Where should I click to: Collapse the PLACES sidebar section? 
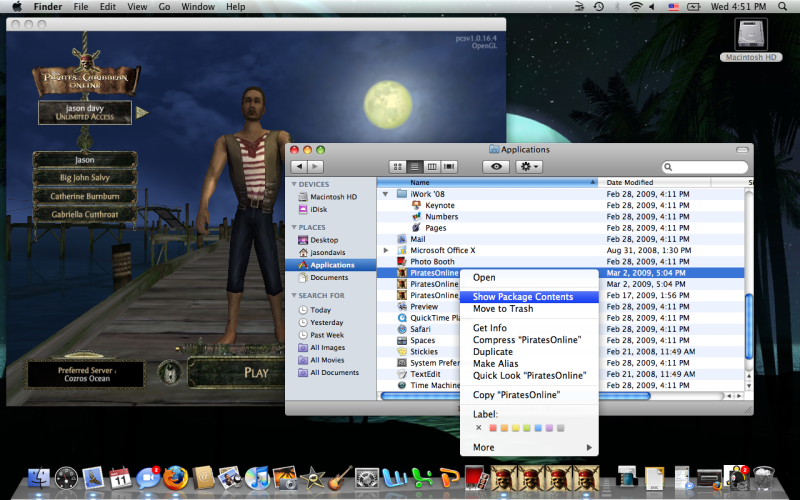coord(294,227)
